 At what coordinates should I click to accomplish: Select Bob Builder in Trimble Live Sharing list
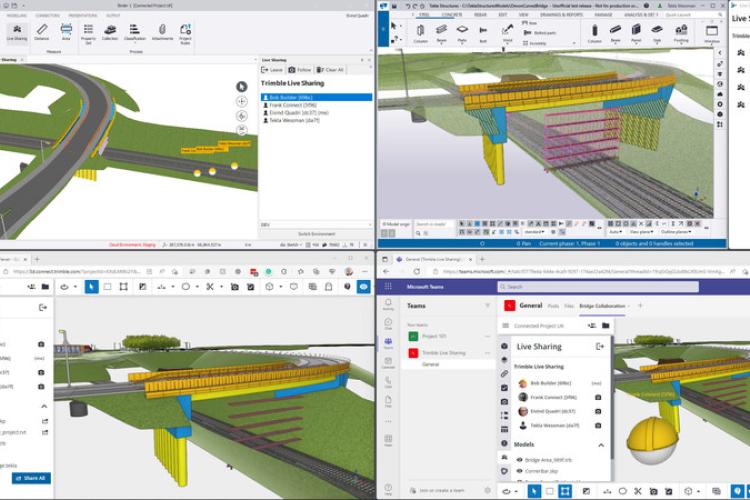(316, 97)
